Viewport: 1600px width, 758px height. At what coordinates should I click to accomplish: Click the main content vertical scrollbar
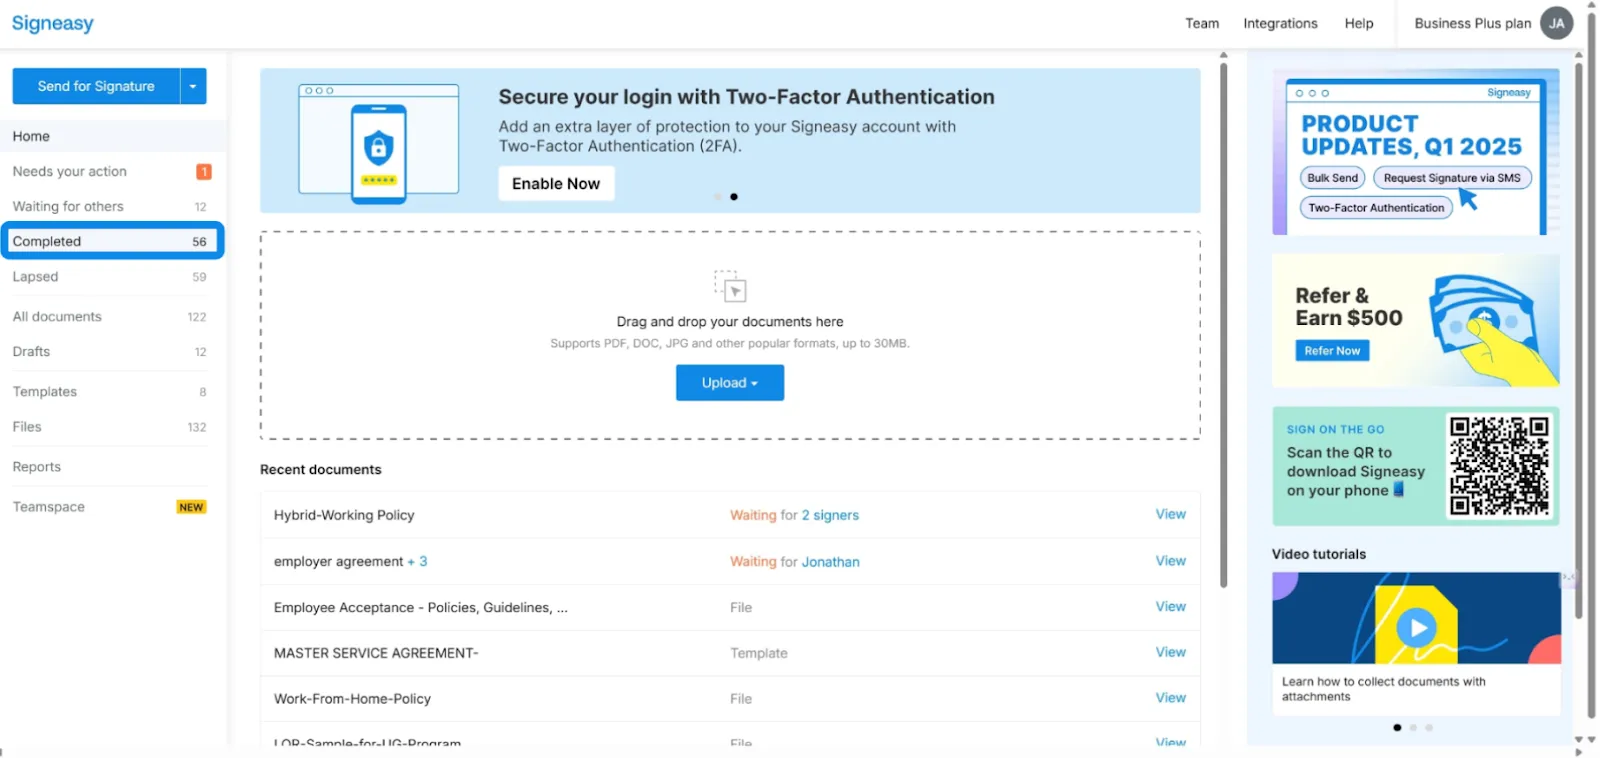1223,325
